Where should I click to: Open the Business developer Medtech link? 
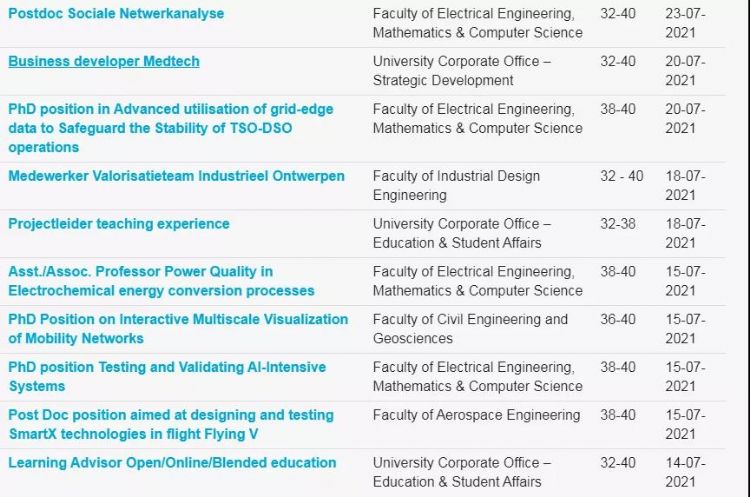point(104,61)
